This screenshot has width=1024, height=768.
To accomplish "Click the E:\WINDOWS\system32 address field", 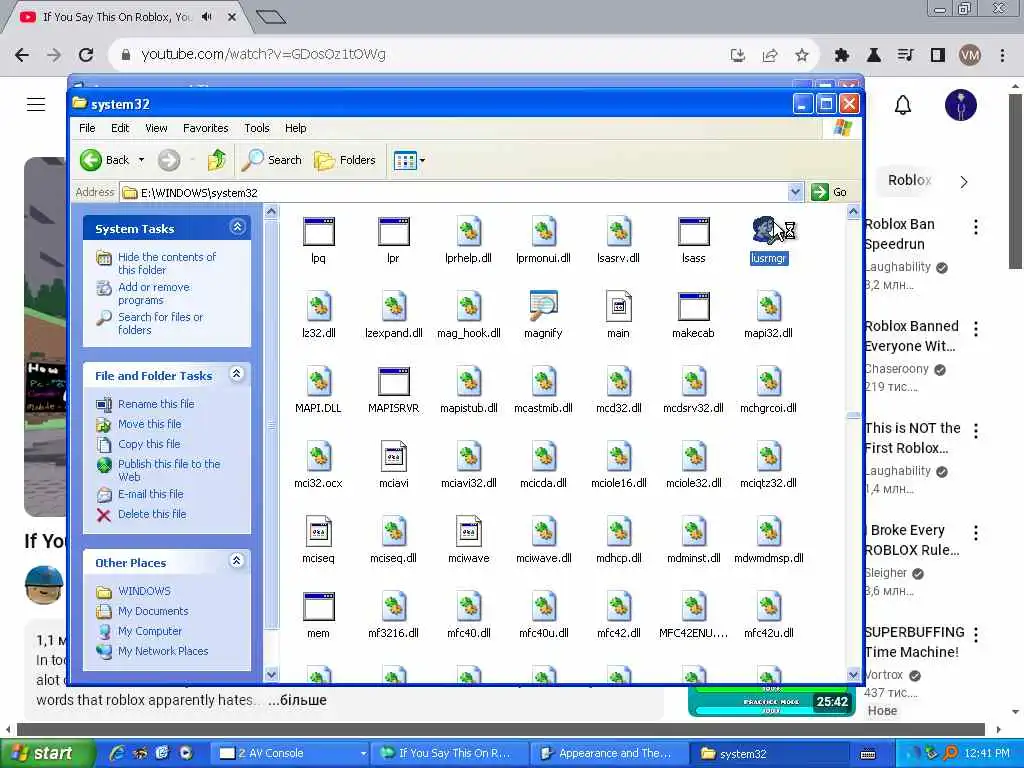I will click(454, 192).
